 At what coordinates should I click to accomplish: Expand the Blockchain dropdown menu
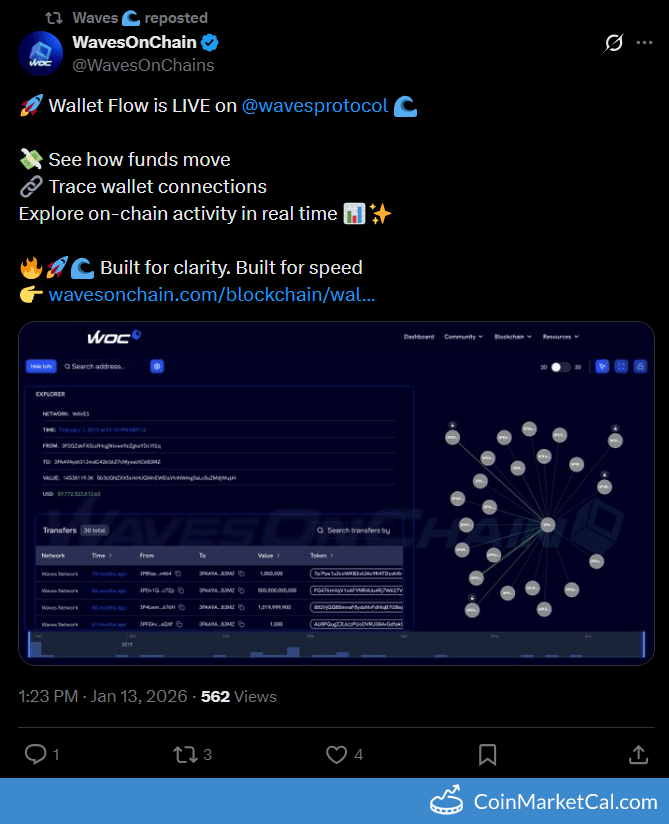(x=512, y=337)
